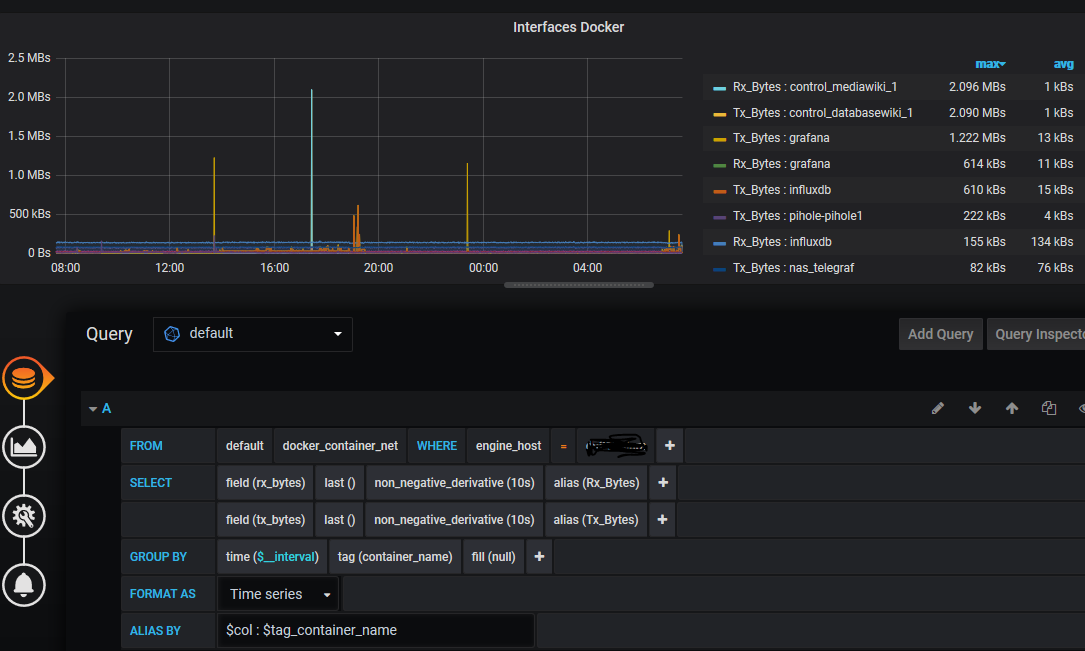Toggle query A visibility eye icon
1085x651 pixels.
(x=1081, y=408)
